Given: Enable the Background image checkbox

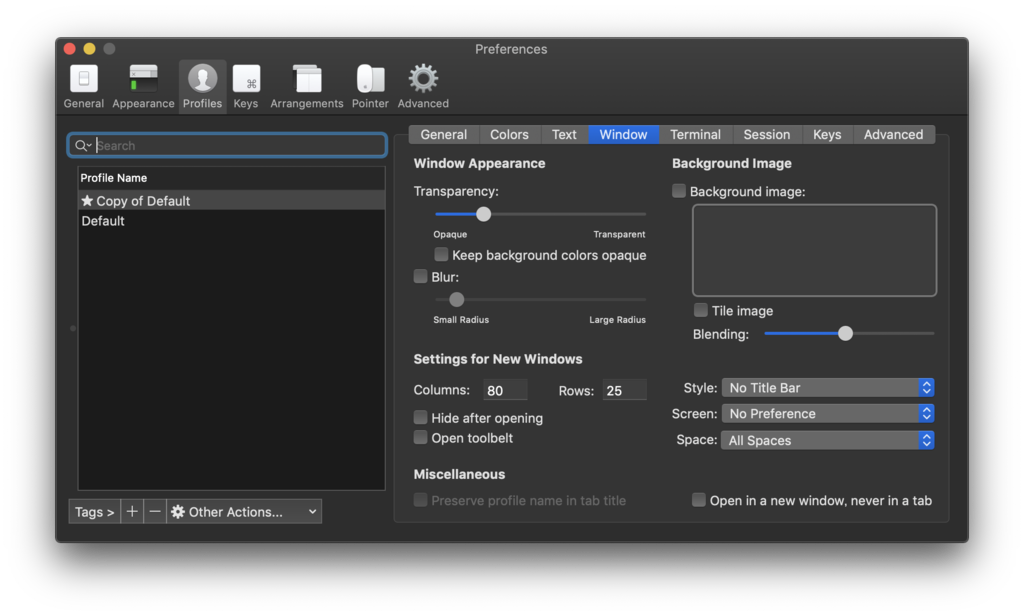Looking at the screenshot, I should (x=679, y=191).
